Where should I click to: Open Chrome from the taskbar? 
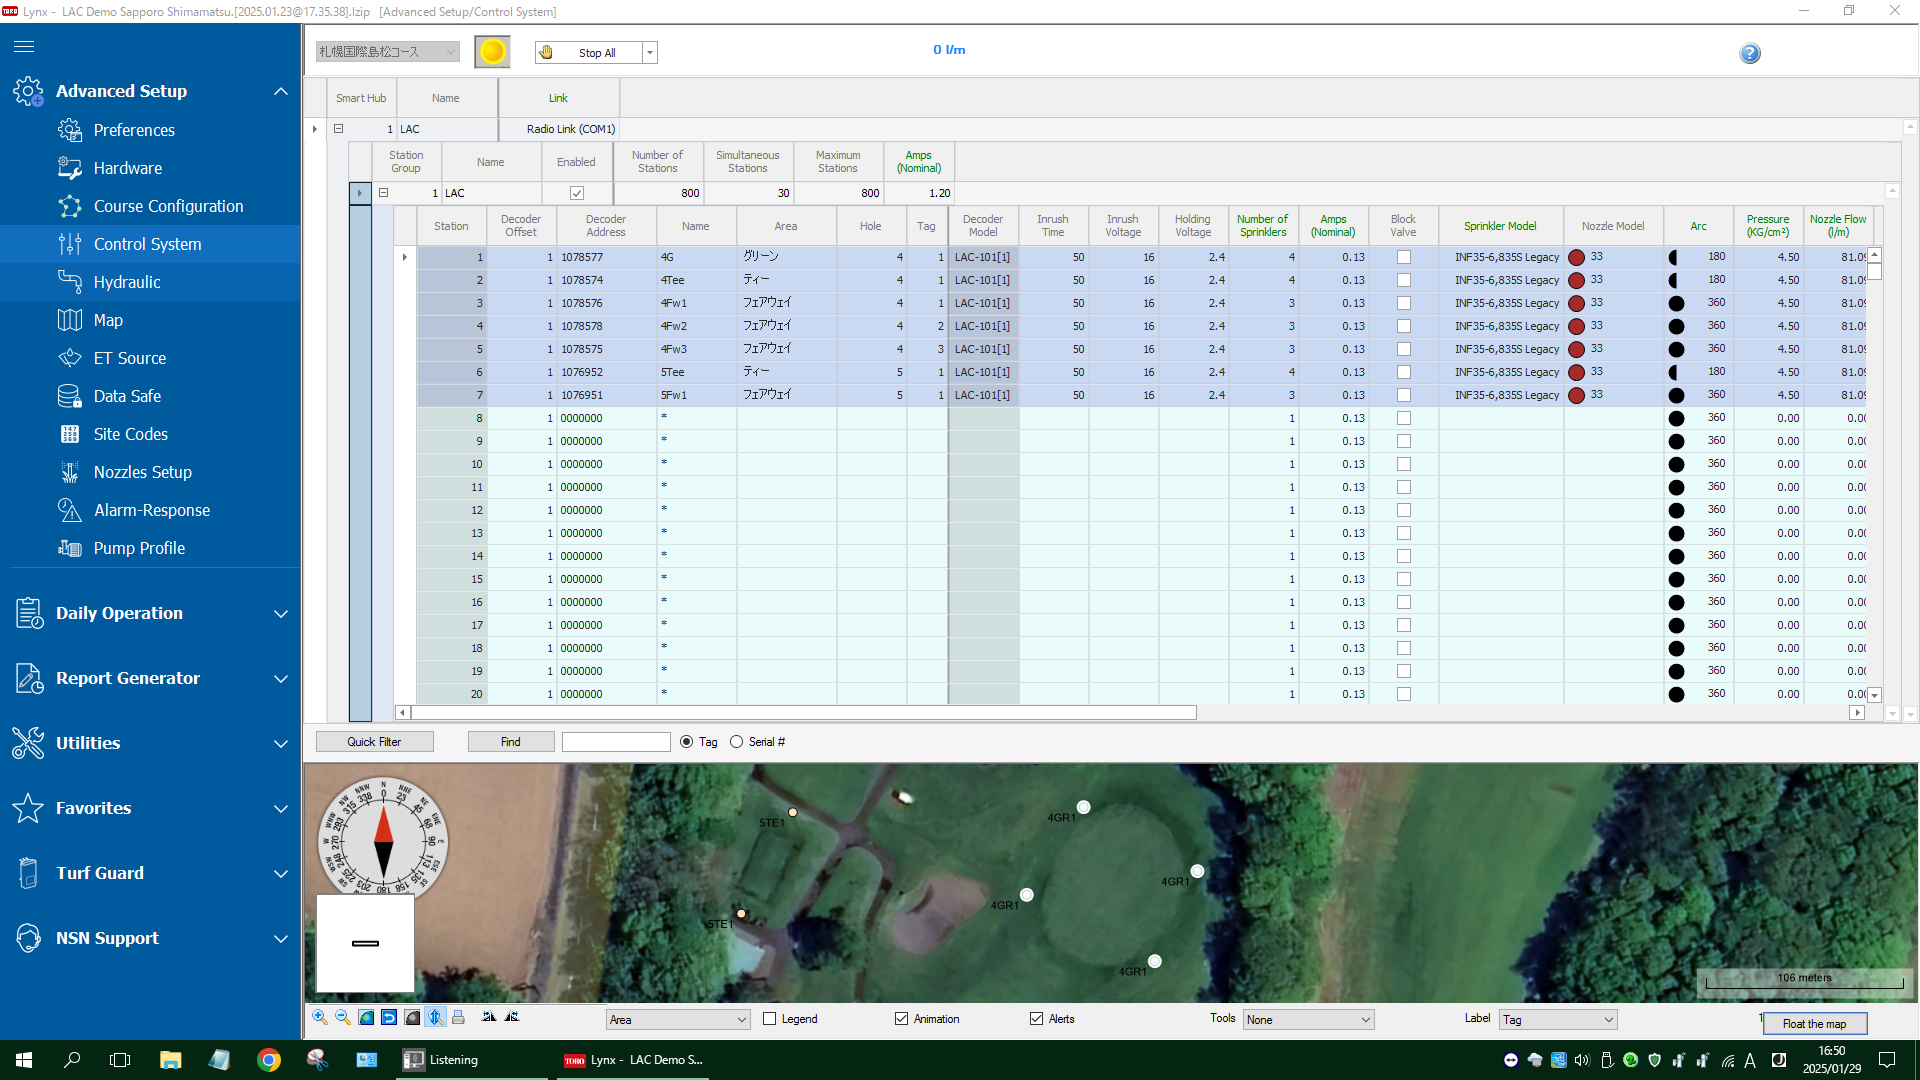268,1060
